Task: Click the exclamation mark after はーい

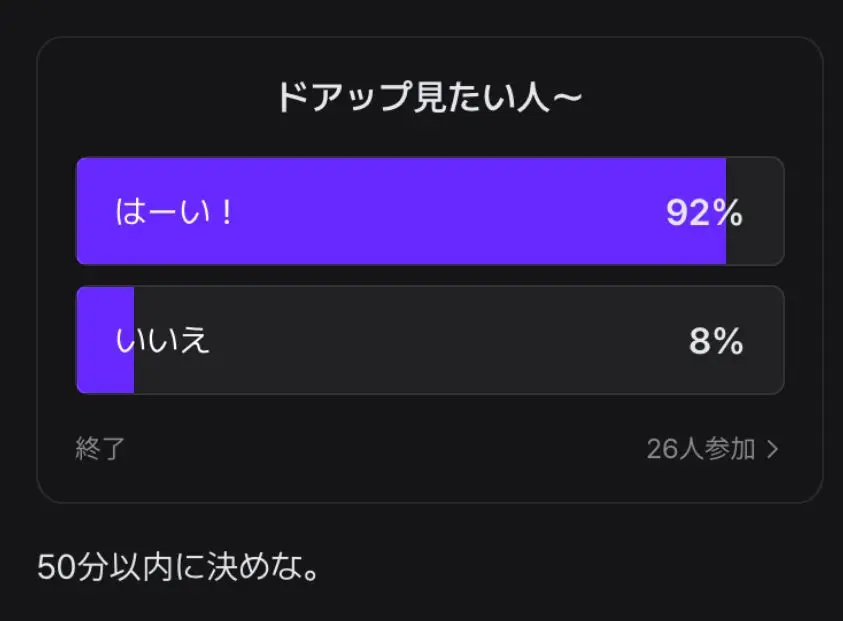Action: [x=227, y=212]
